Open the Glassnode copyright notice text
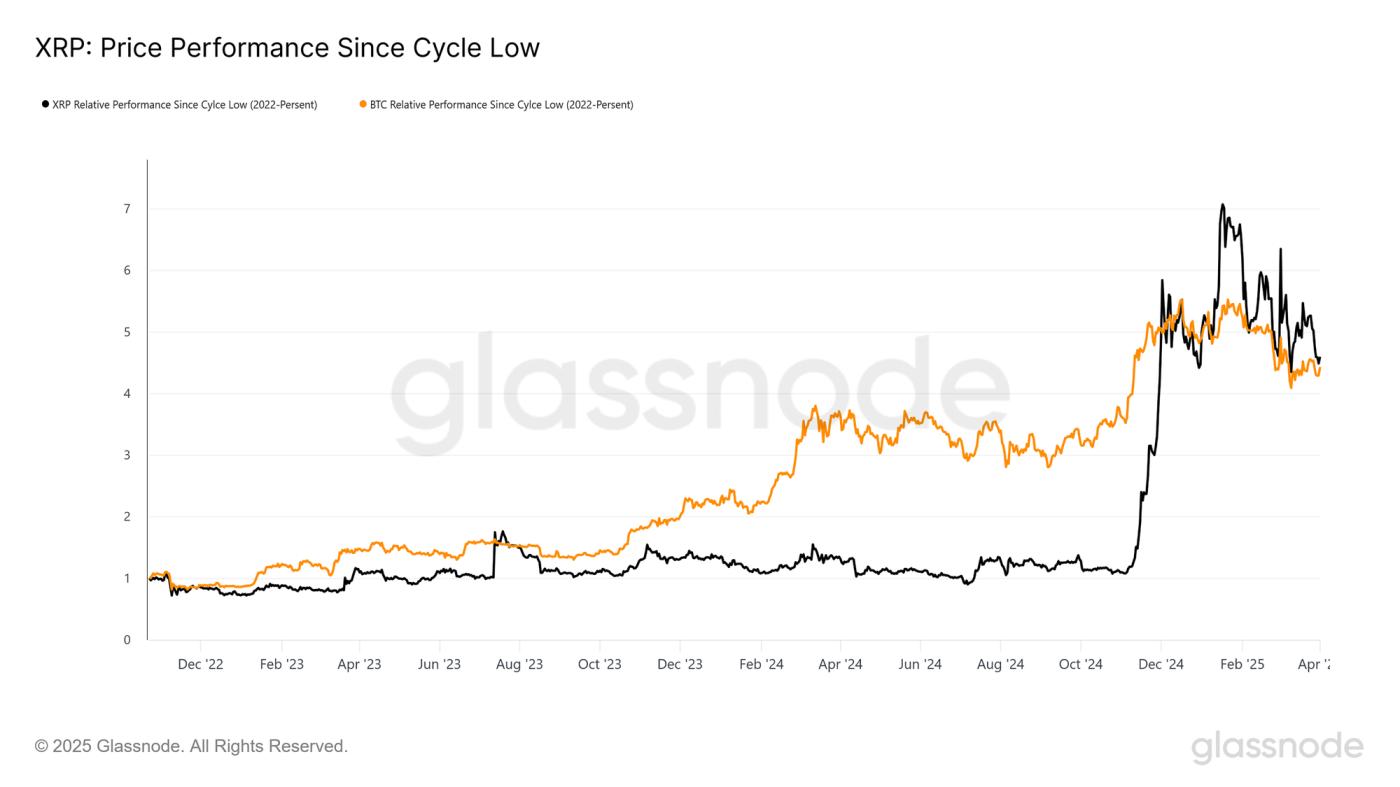1400x787 pixels. 191,746
